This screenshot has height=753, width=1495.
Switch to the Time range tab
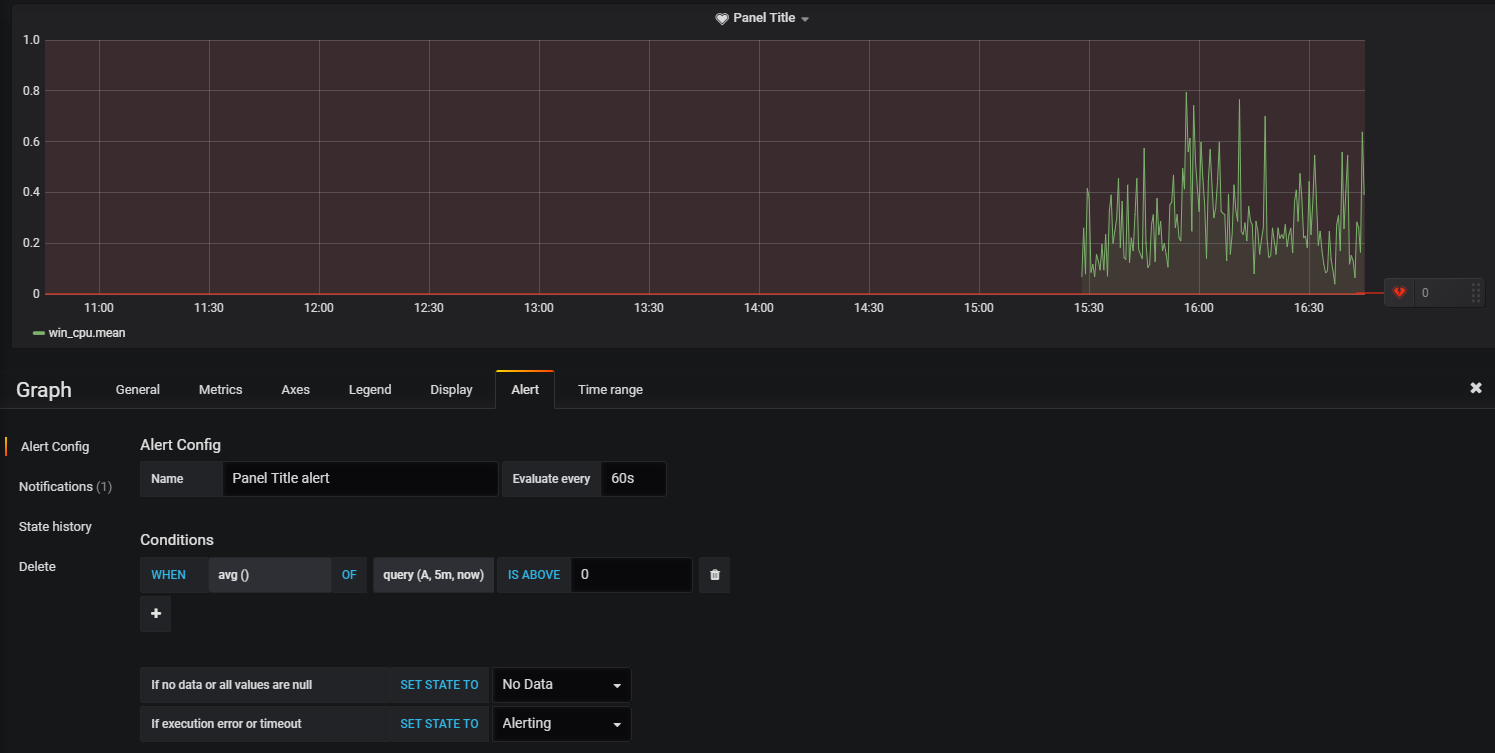click(610, 389)
